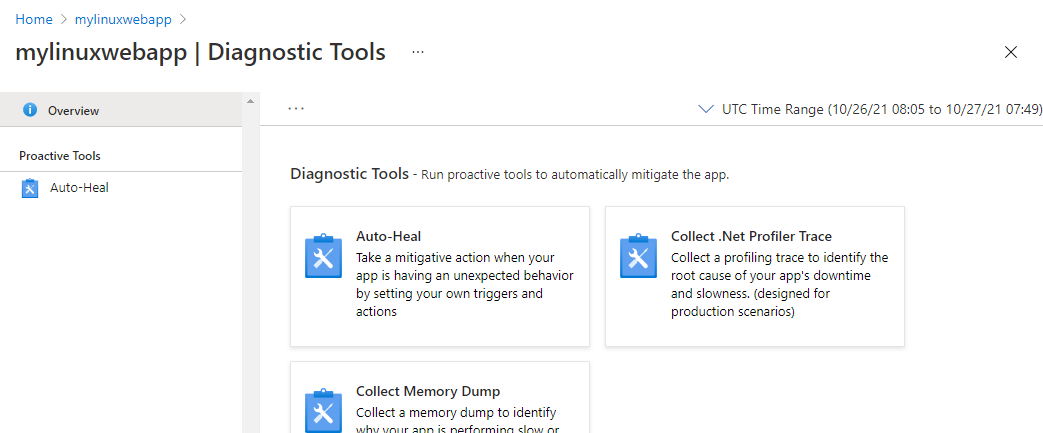
Task: Open the Auto-Heal card title
Action: [x=388, y=236]
